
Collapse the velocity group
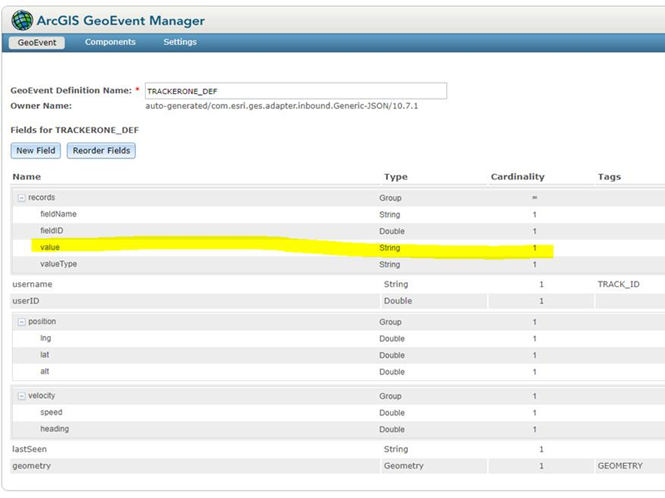click(21, 396)
